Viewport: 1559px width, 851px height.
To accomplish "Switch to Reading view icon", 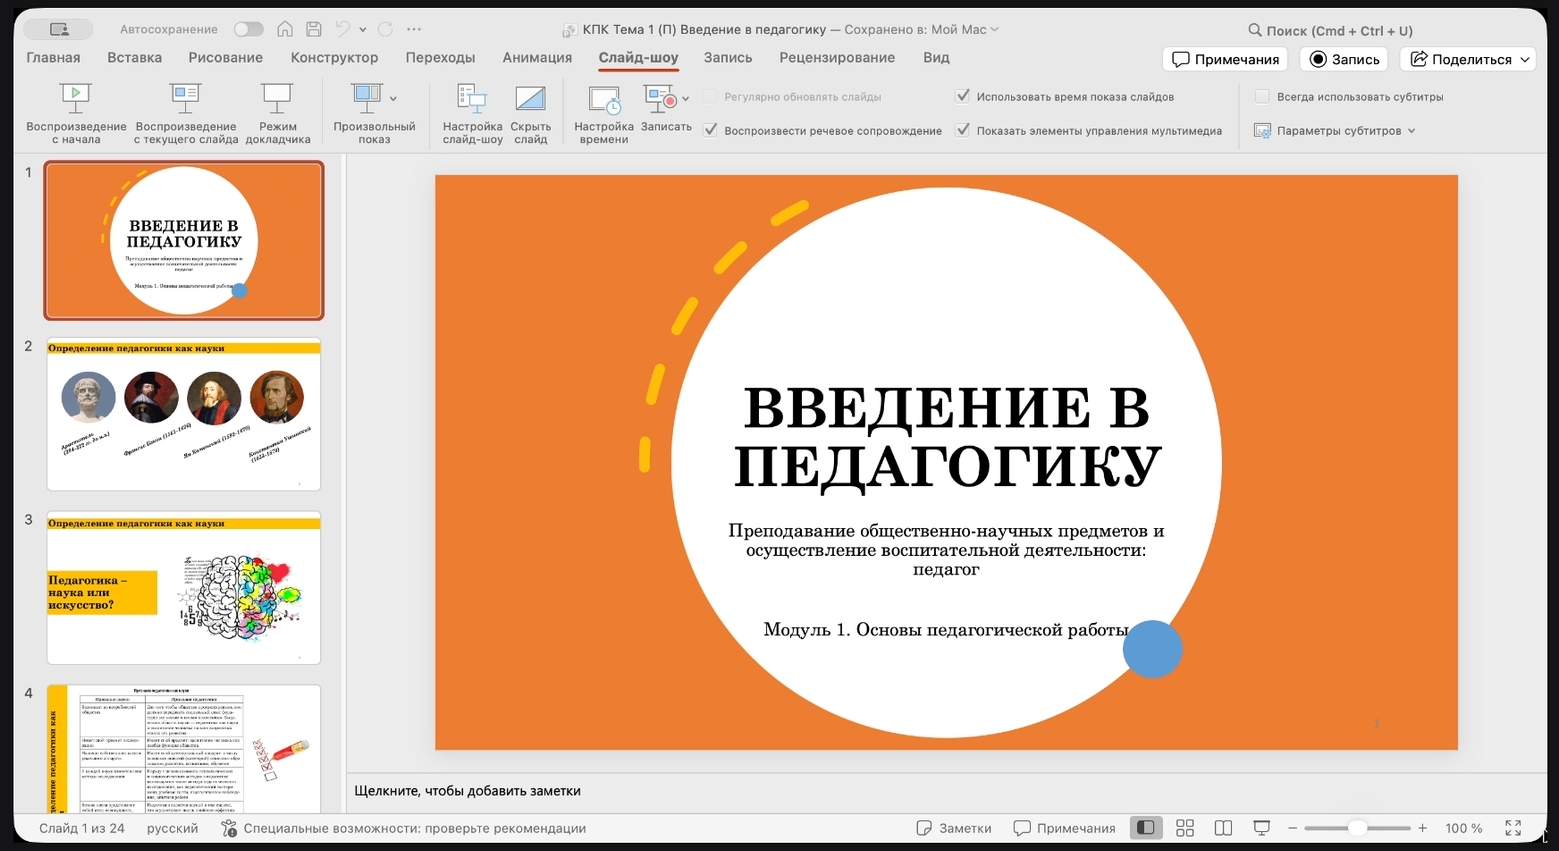I will (x=1223, y=828).
